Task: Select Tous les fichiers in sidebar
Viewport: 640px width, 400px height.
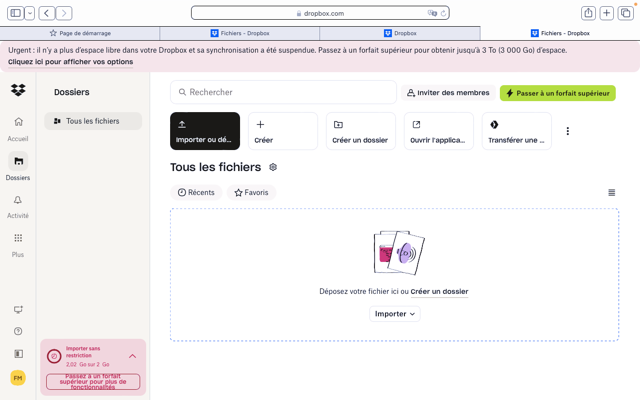Action: click(93, 121)
